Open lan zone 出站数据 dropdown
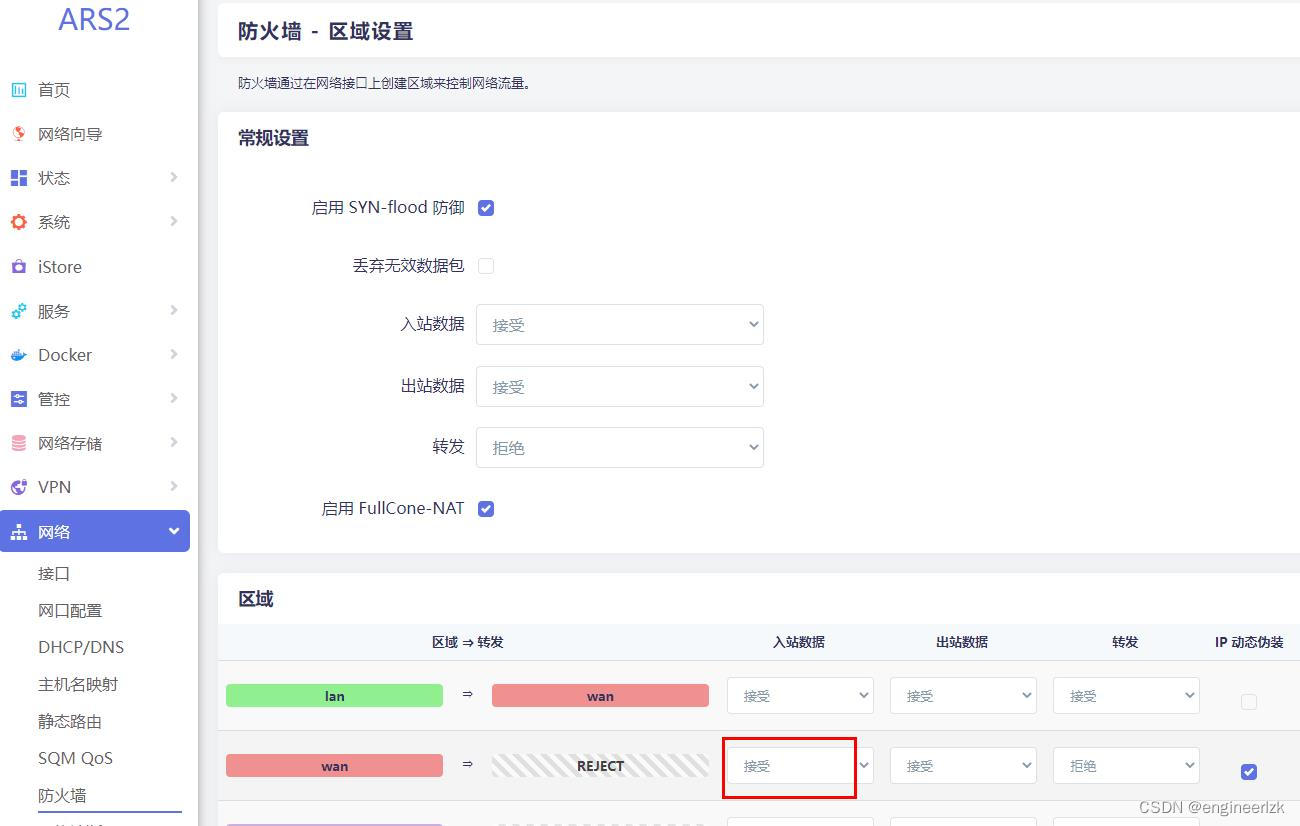This screenshot has height=826, width=1300. point(963,696)
